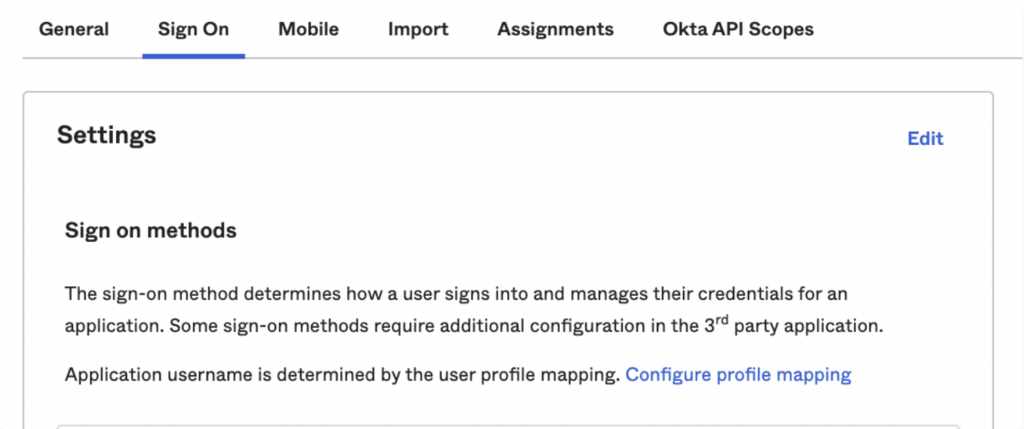Open the Mobile tab
1024x429 pixels.
pos(308,29)
